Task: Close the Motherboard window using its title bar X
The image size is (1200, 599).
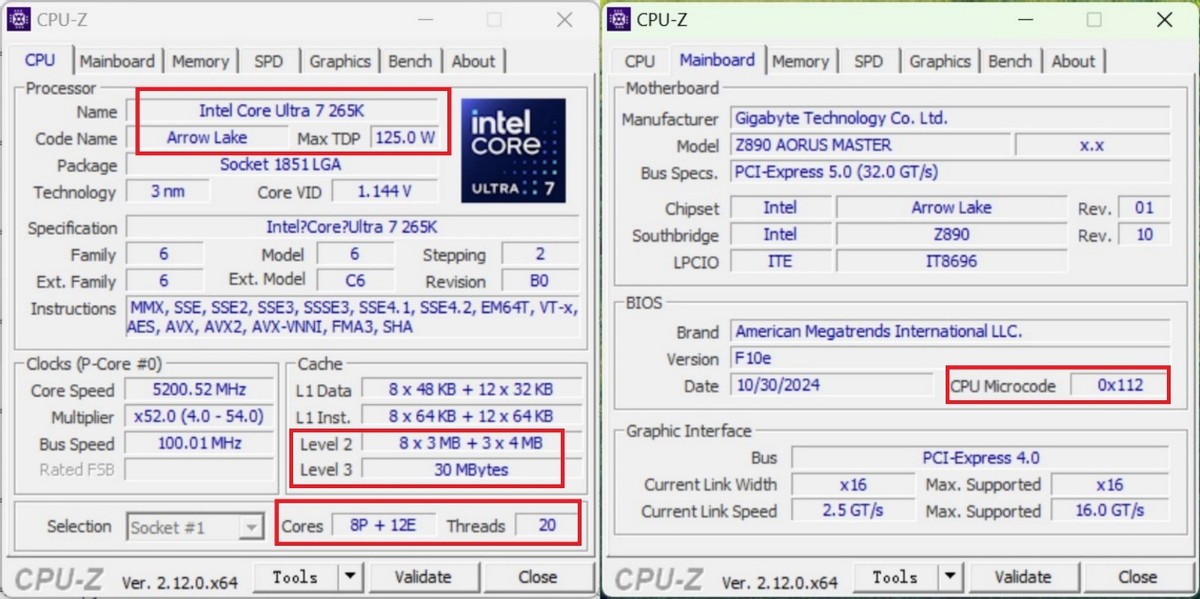Action: (x=1164, y=20)
